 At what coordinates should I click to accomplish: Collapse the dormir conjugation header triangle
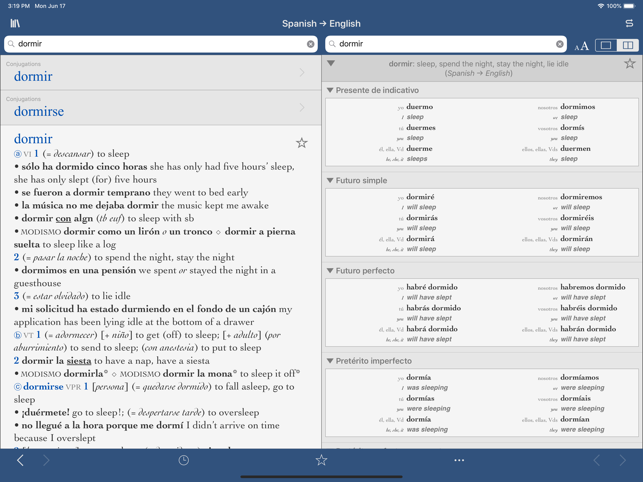coord(331,64)
